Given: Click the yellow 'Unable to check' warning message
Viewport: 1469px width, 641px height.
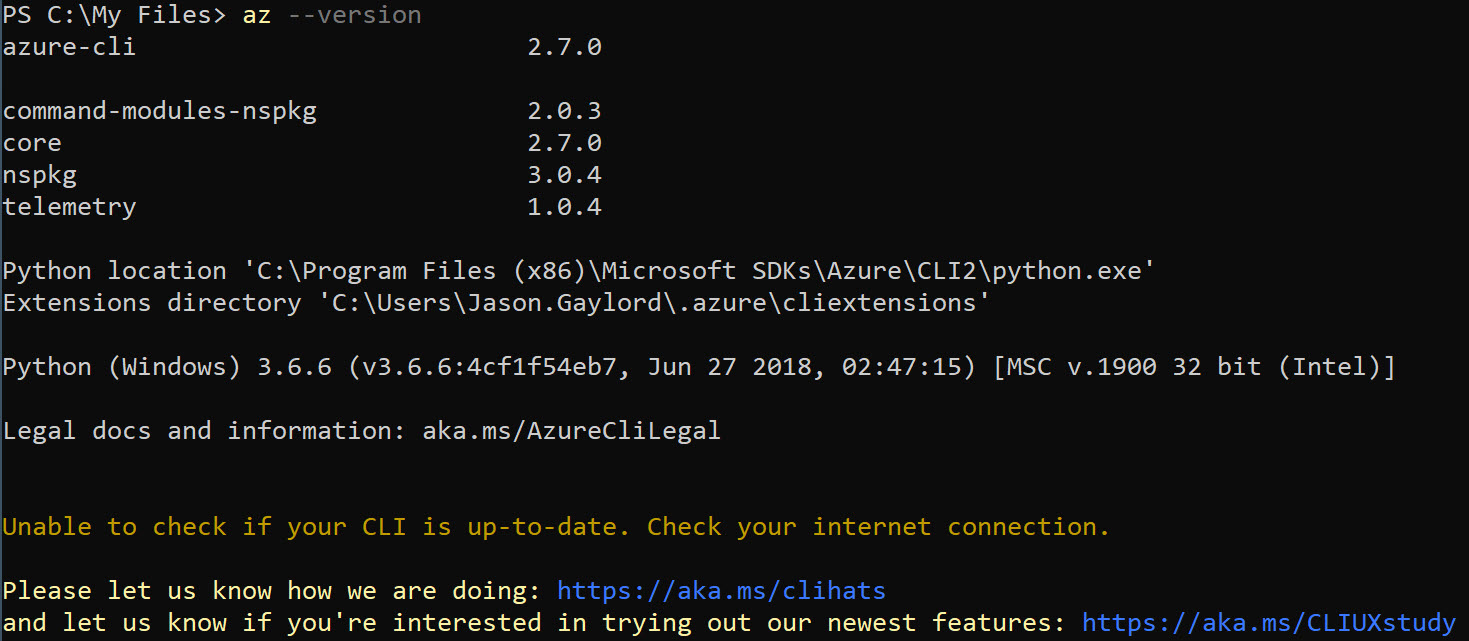Looking at the screenshot, I should (556, 527).
